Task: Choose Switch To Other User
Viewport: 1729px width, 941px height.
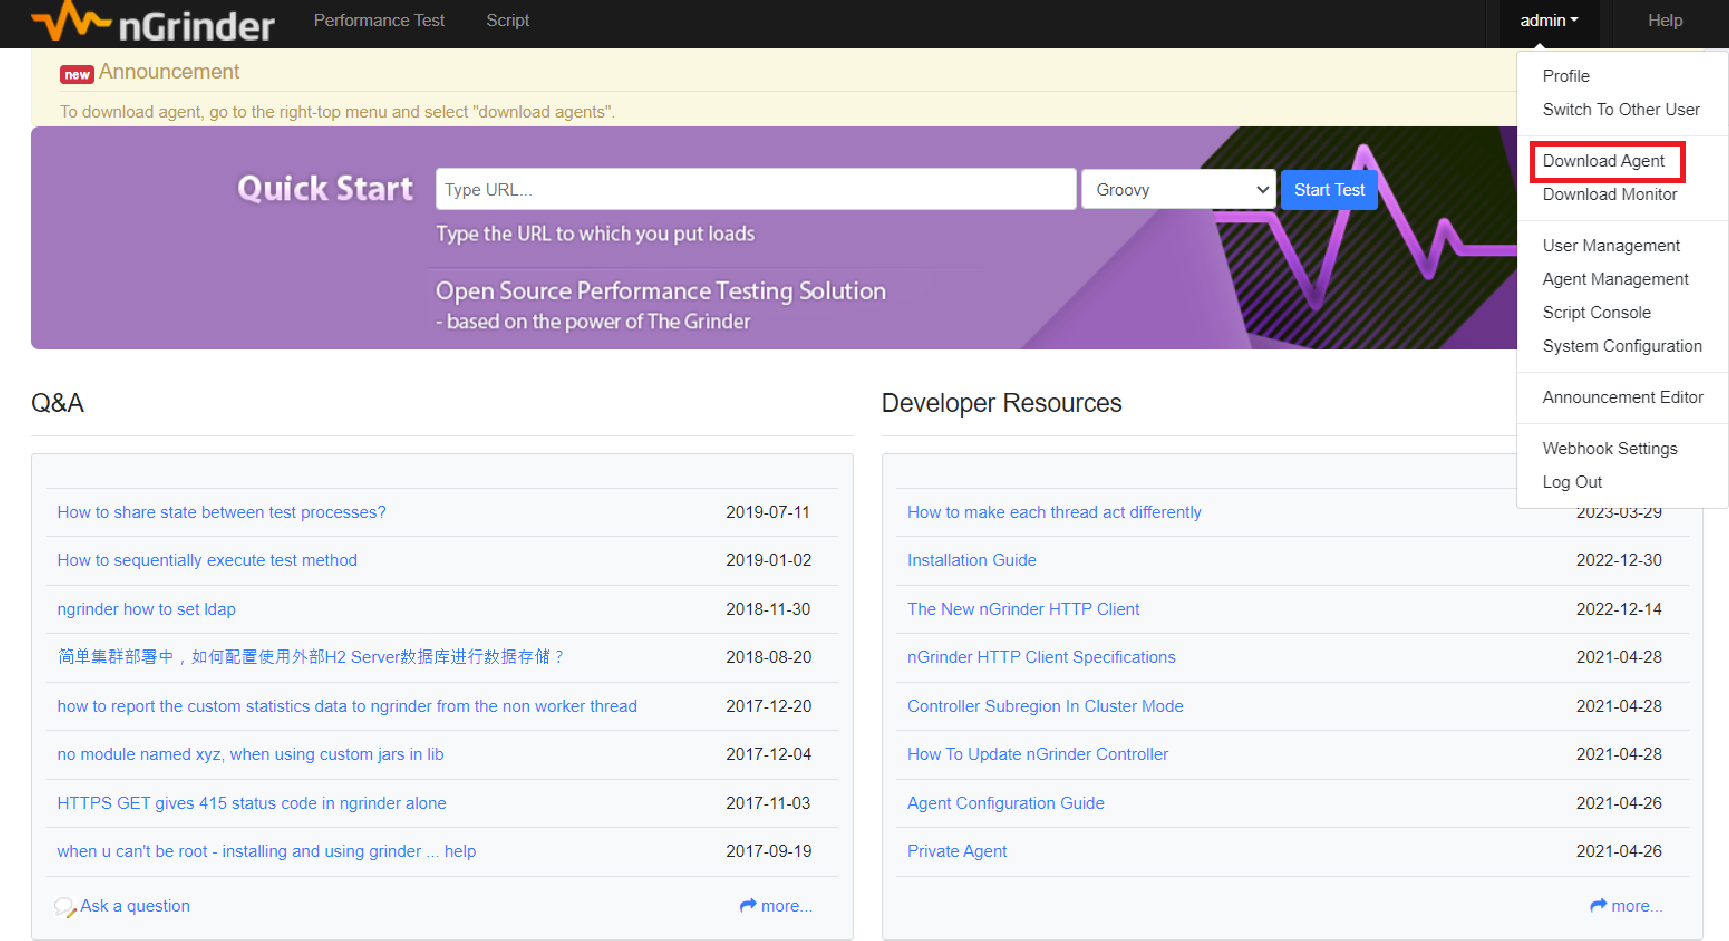Action: (1620, 109)
